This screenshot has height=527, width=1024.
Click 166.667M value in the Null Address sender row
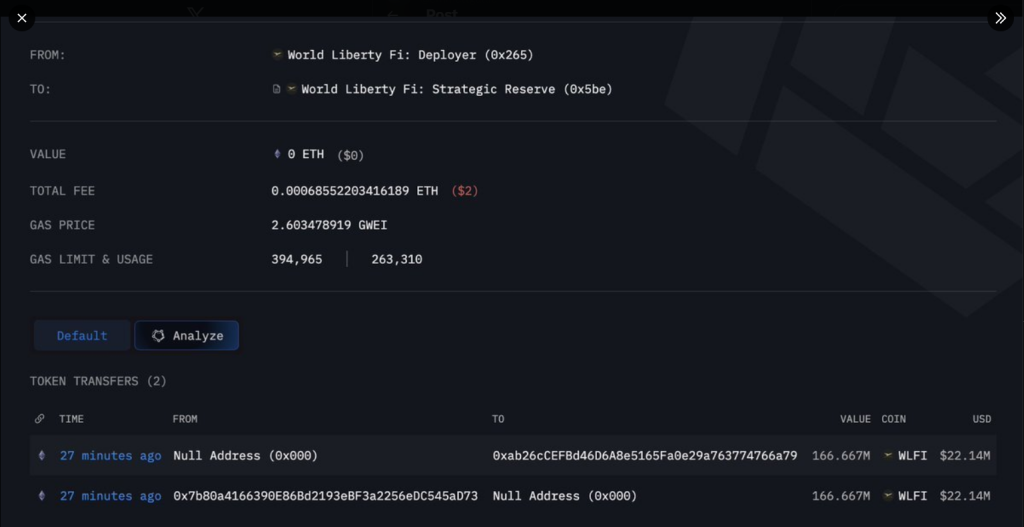coord(841,456)
